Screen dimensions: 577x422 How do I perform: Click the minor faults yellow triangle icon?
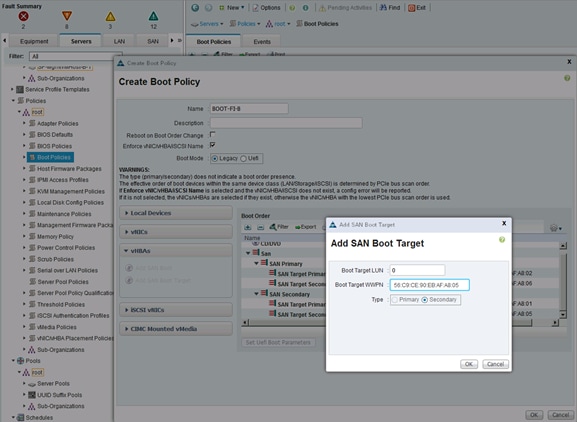[x=110, y=17]
